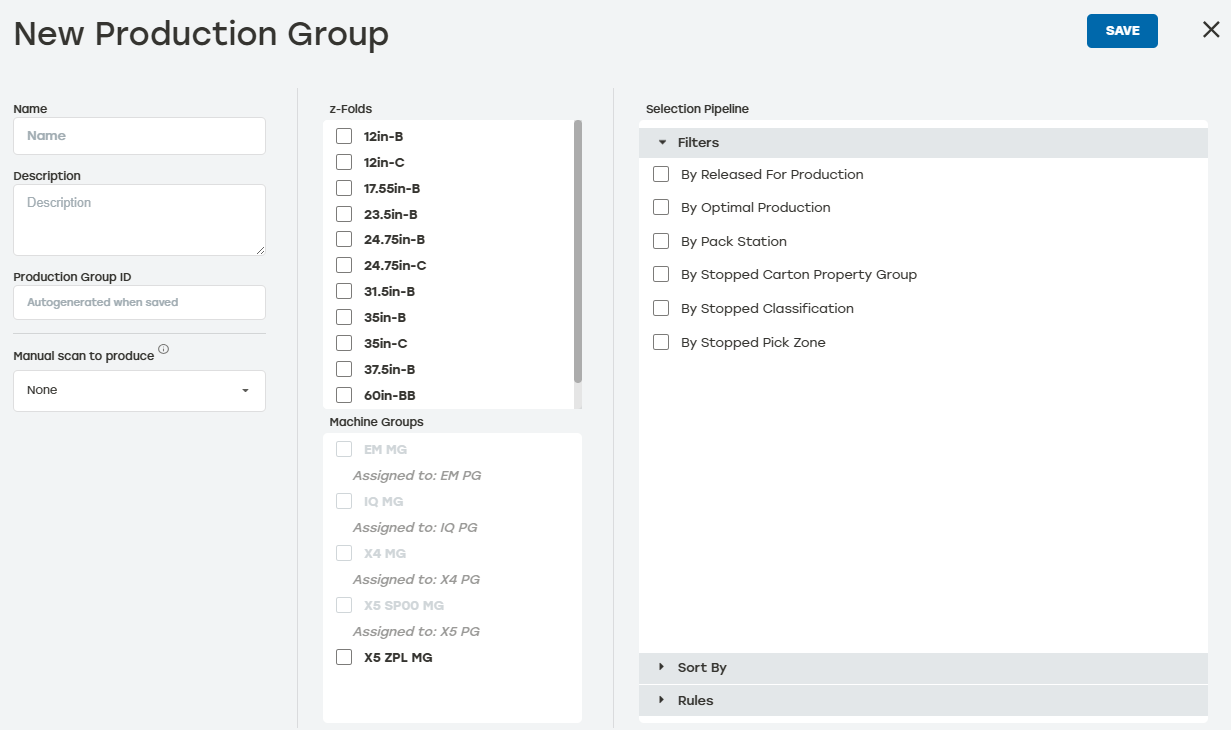The height and width of the screenshot is (730, 1231).
Task: Check the X5 ZPL MG machine group
Action: click(x=344, y=657)
